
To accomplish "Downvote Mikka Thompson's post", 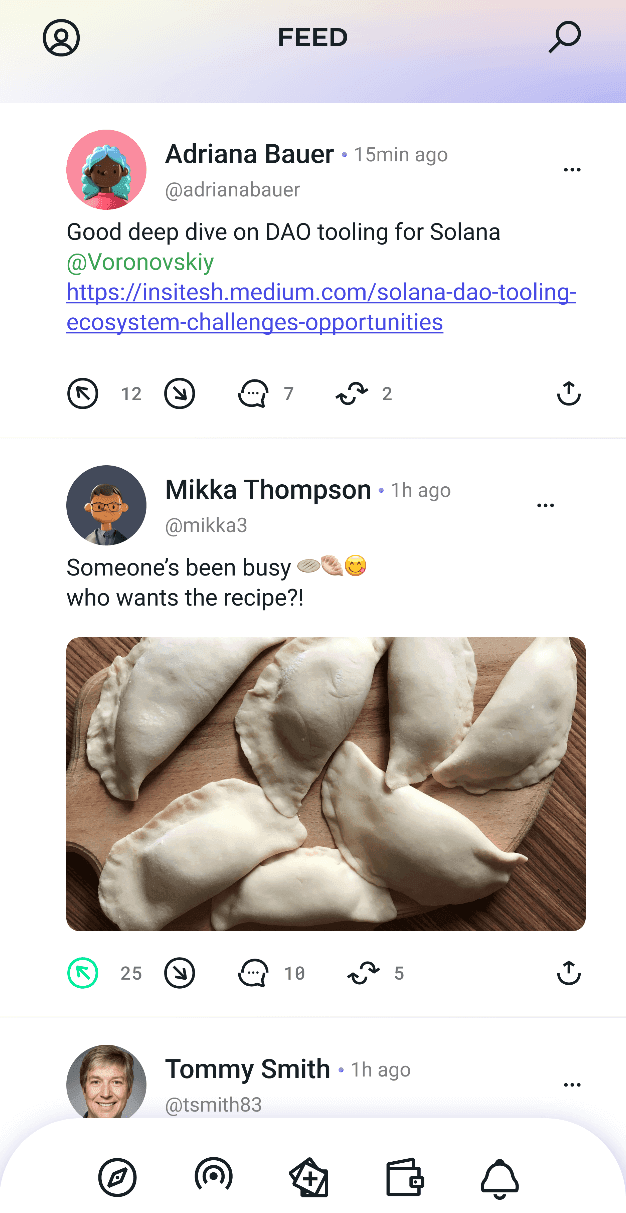I will click(x=180, y=973).
